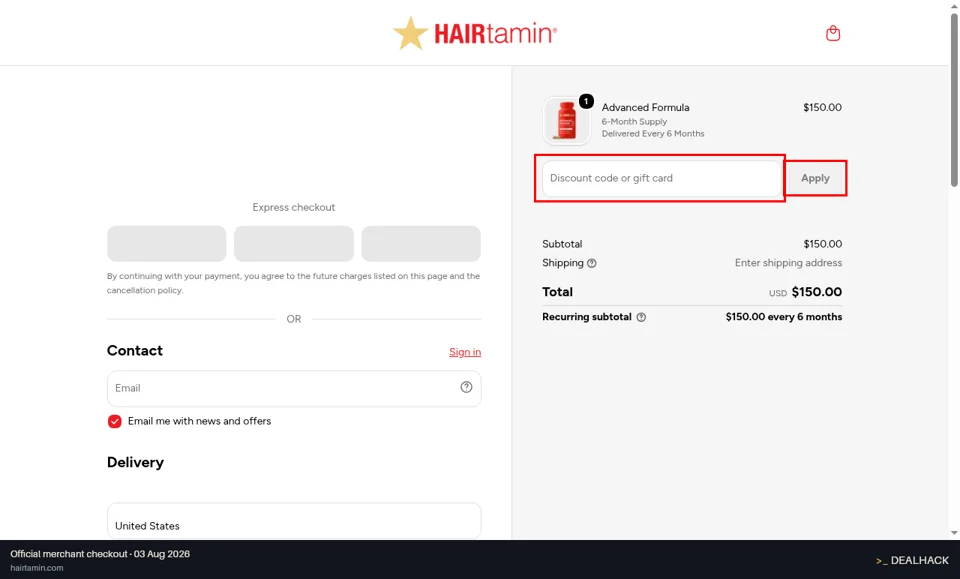960x579 pixels.
Task: Click the Sign in link
Action: point(465,352)
